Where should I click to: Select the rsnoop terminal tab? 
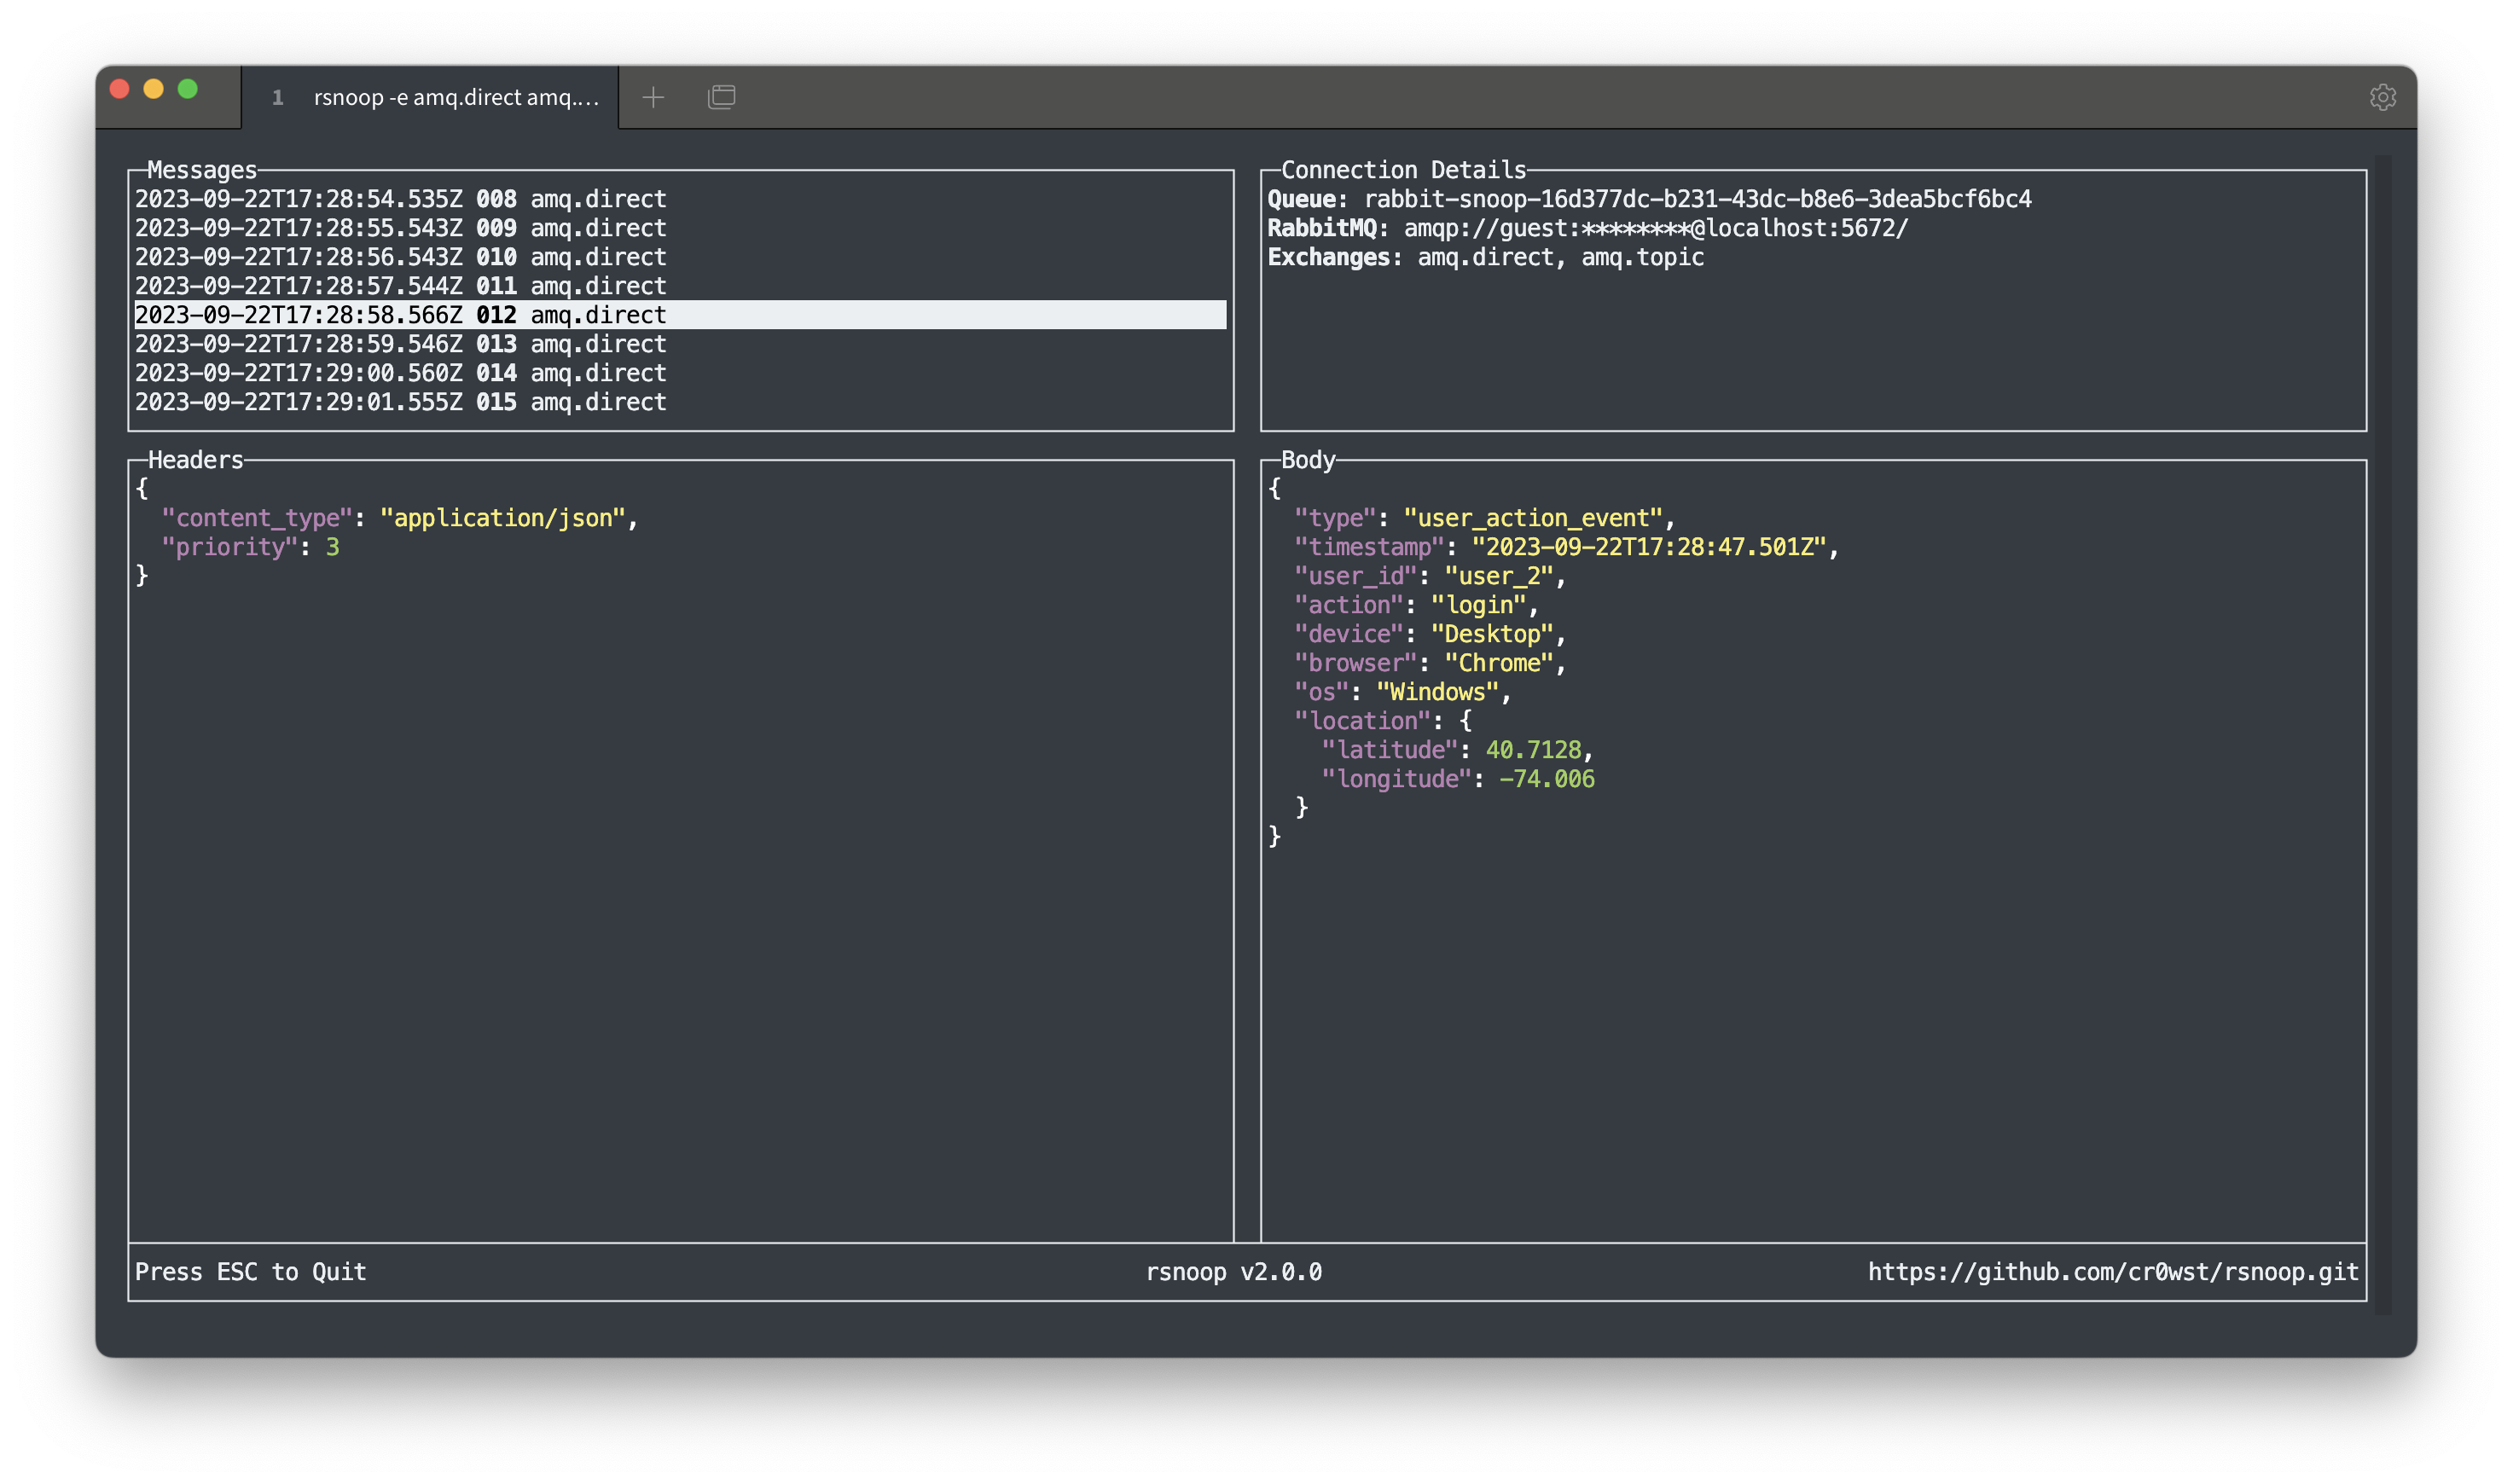coord(435,98)
